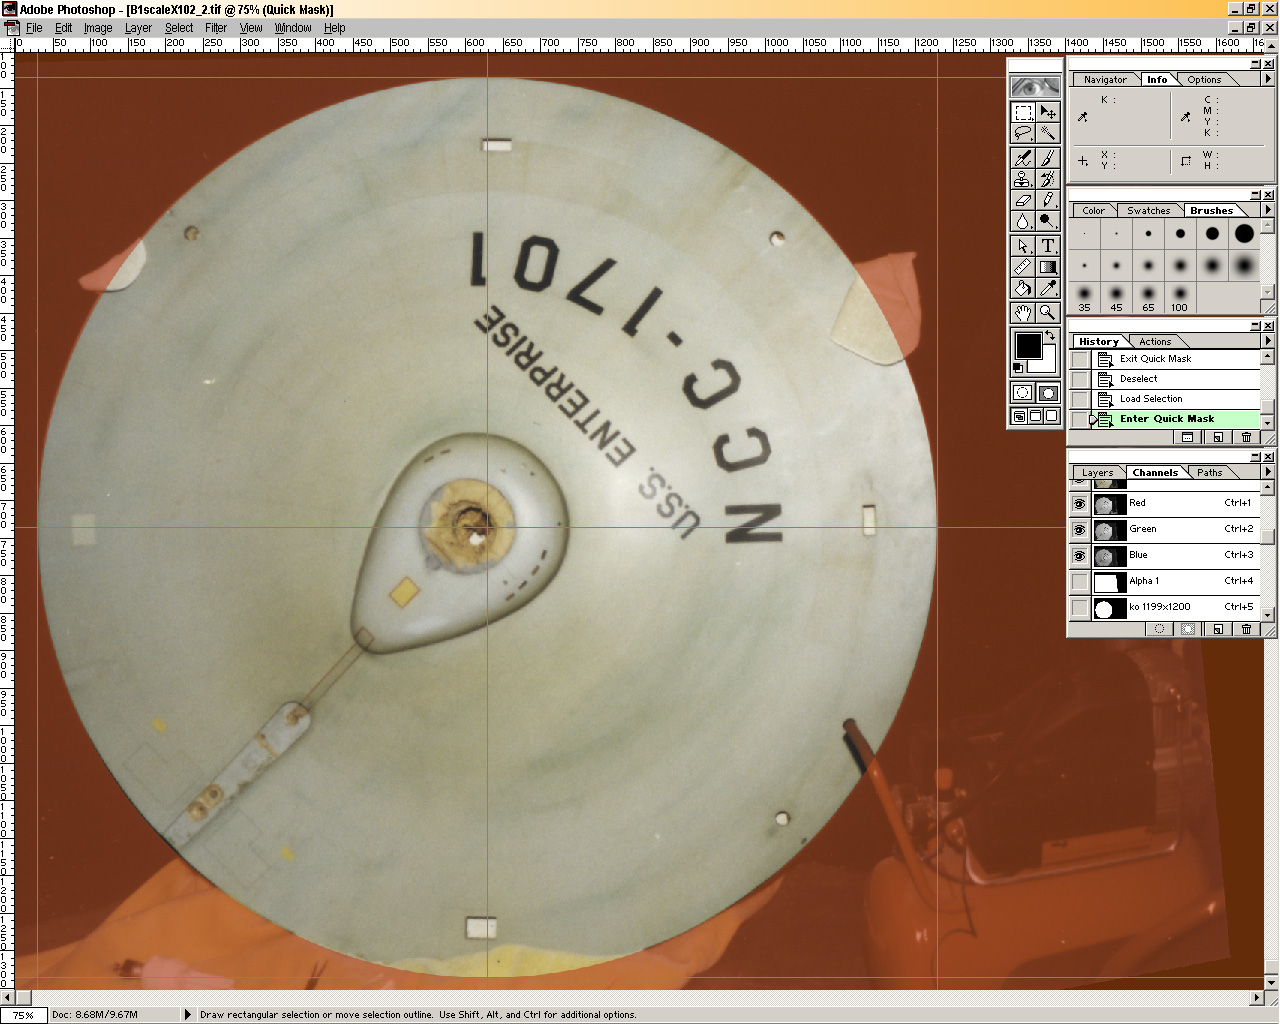The width and height of the screenshot is (1280, 1024).
Task: Select the Lasso tool
Action: tap(1022, 133)
